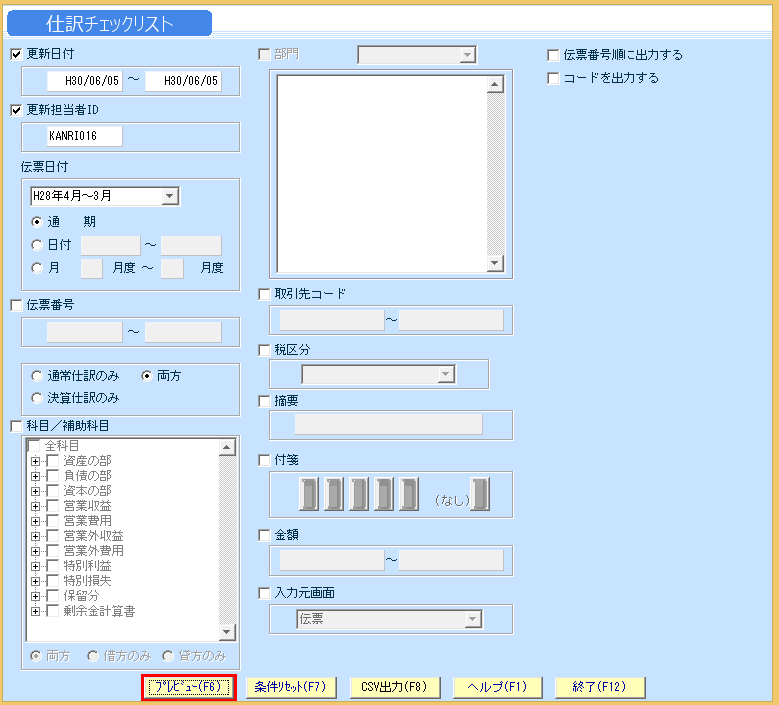Check the 全科目 tree checkbox
The image size is (779, 705).
pyautogui.click(x=34, y=446)
